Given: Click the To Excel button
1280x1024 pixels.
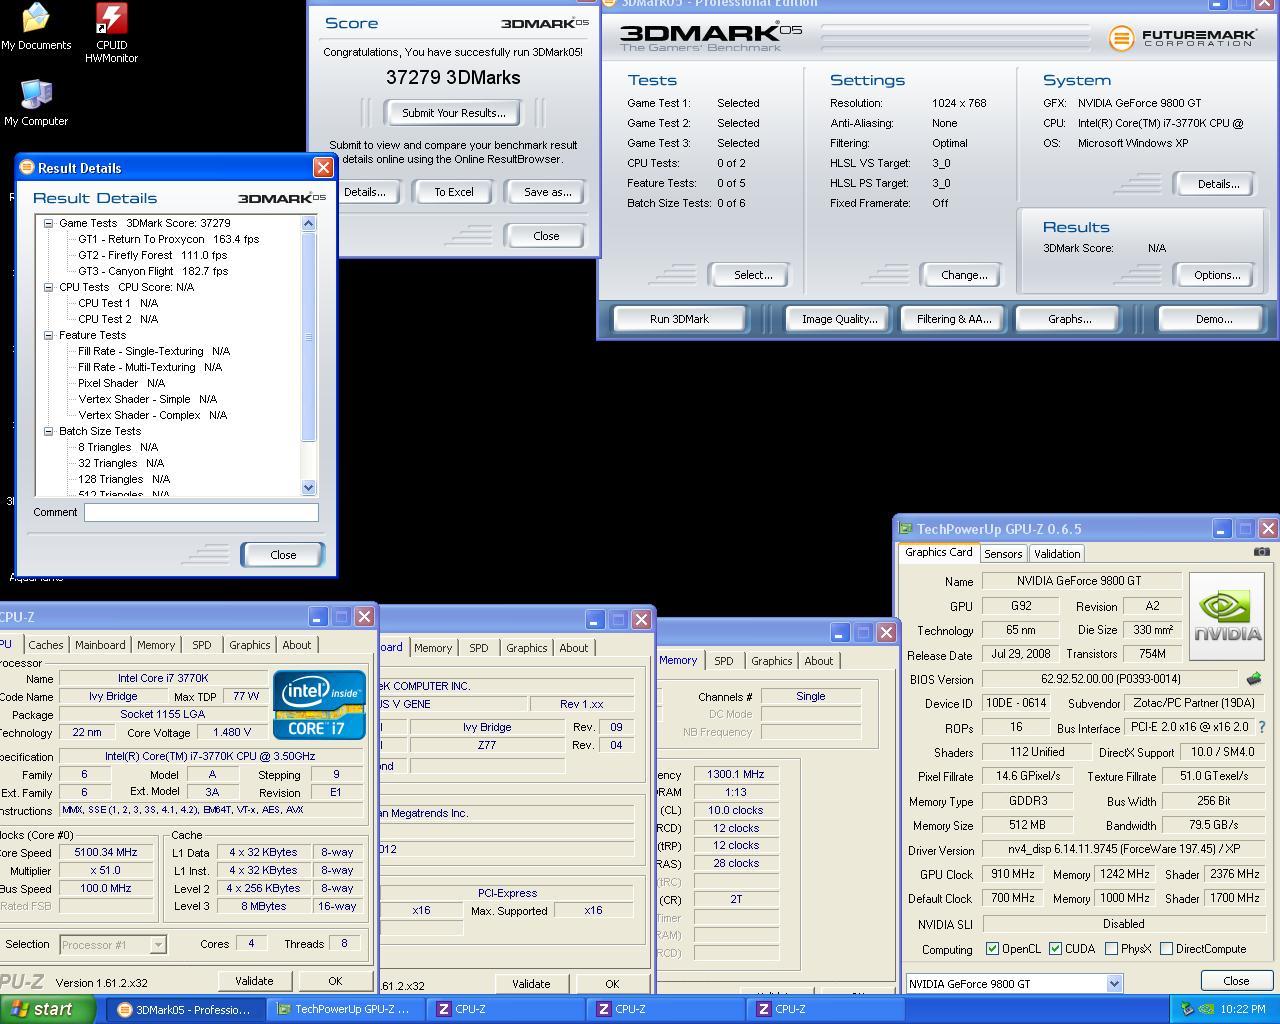Looking at the screenshot, I should click(x=454, y=192).
